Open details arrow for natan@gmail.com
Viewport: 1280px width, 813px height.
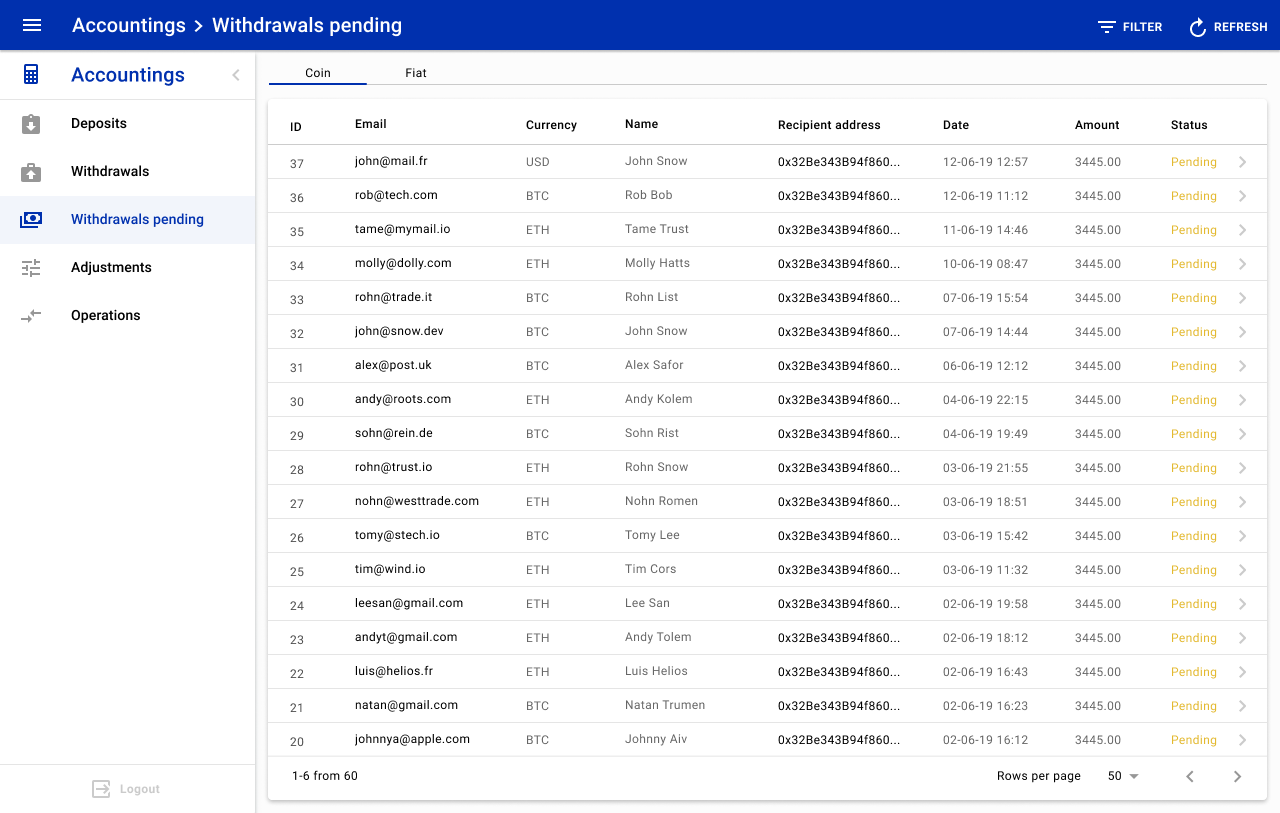pyautogui.click(x=1243, y=706)
